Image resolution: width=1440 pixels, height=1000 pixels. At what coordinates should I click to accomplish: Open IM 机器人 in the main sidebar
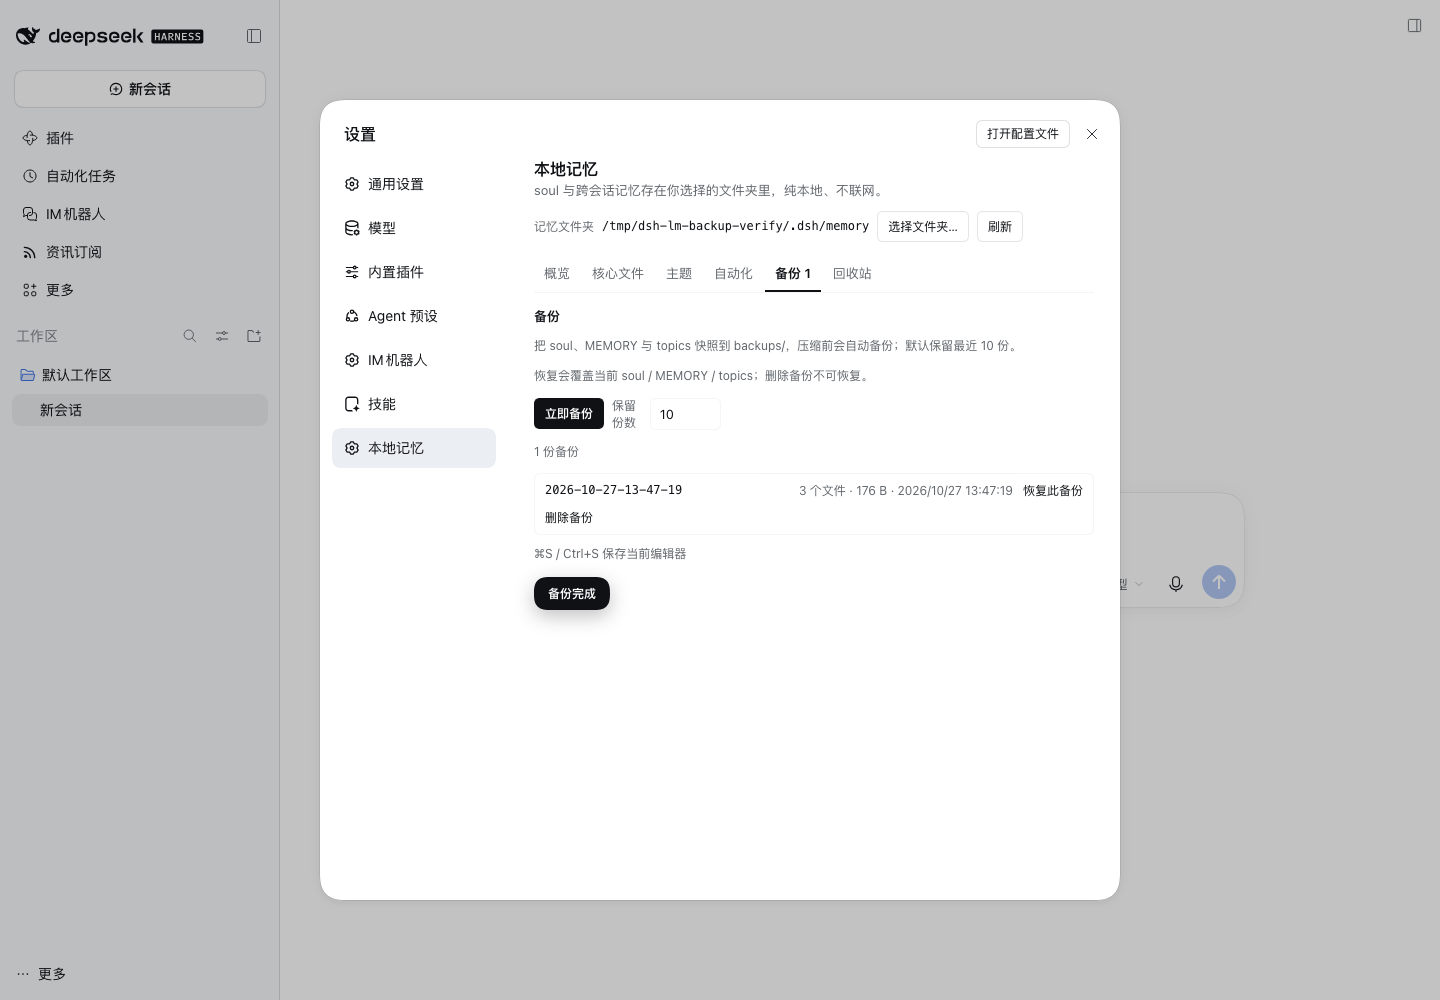(x=140, y=214)
